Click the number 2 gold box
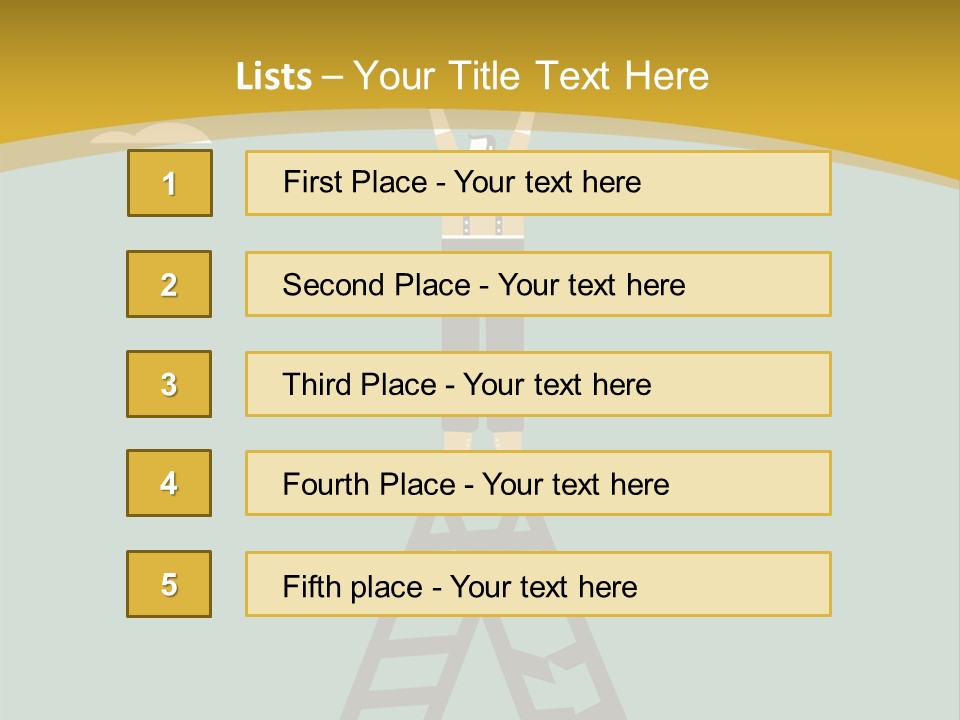Screen dimensions: 960x720 pos(169,284)
